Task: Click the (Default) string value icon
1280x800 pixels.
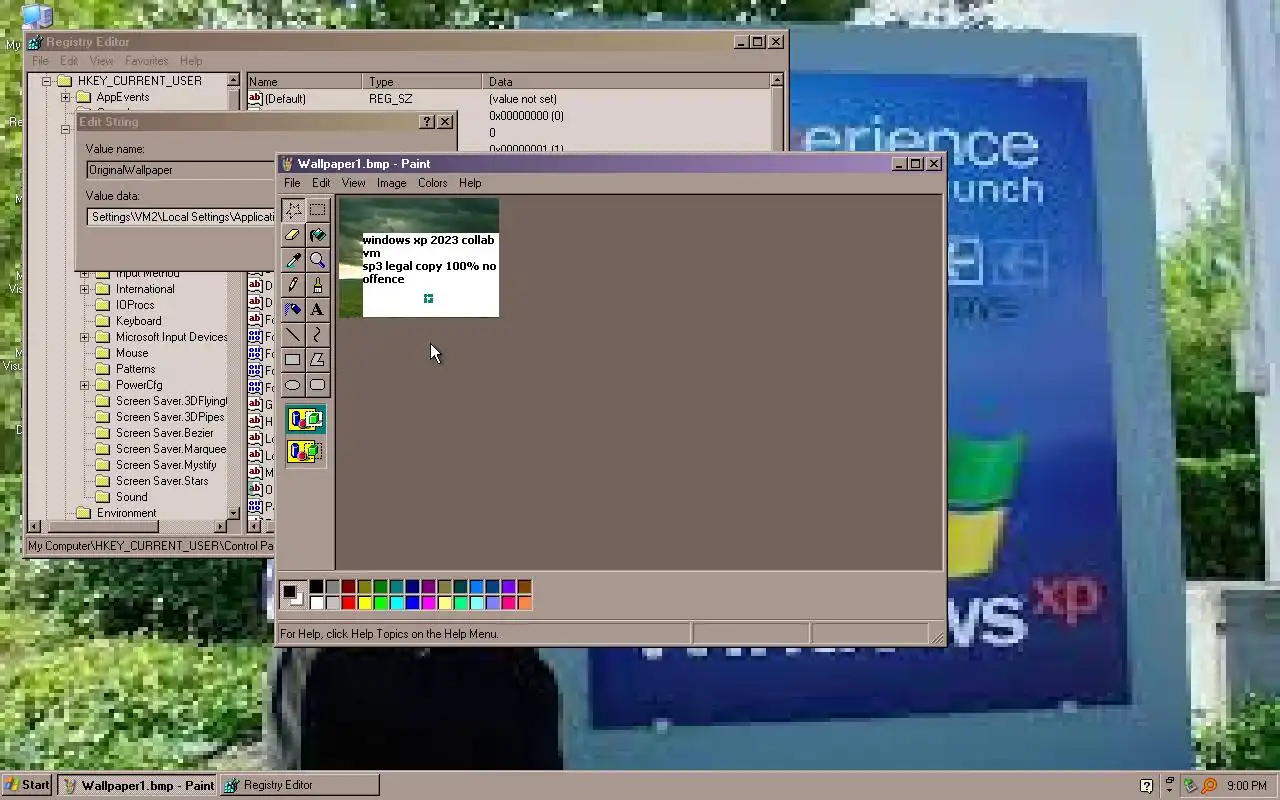Action: tap(255, 99)
